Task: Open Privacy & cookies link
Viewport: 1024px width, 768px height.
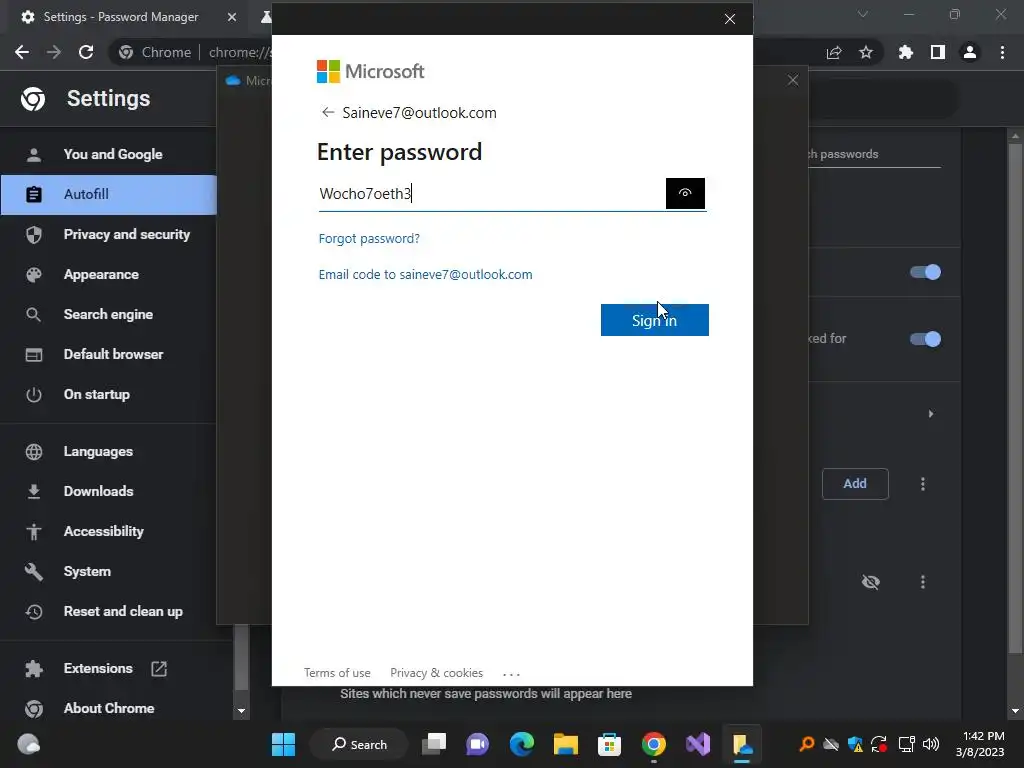Action: (436, 673)
